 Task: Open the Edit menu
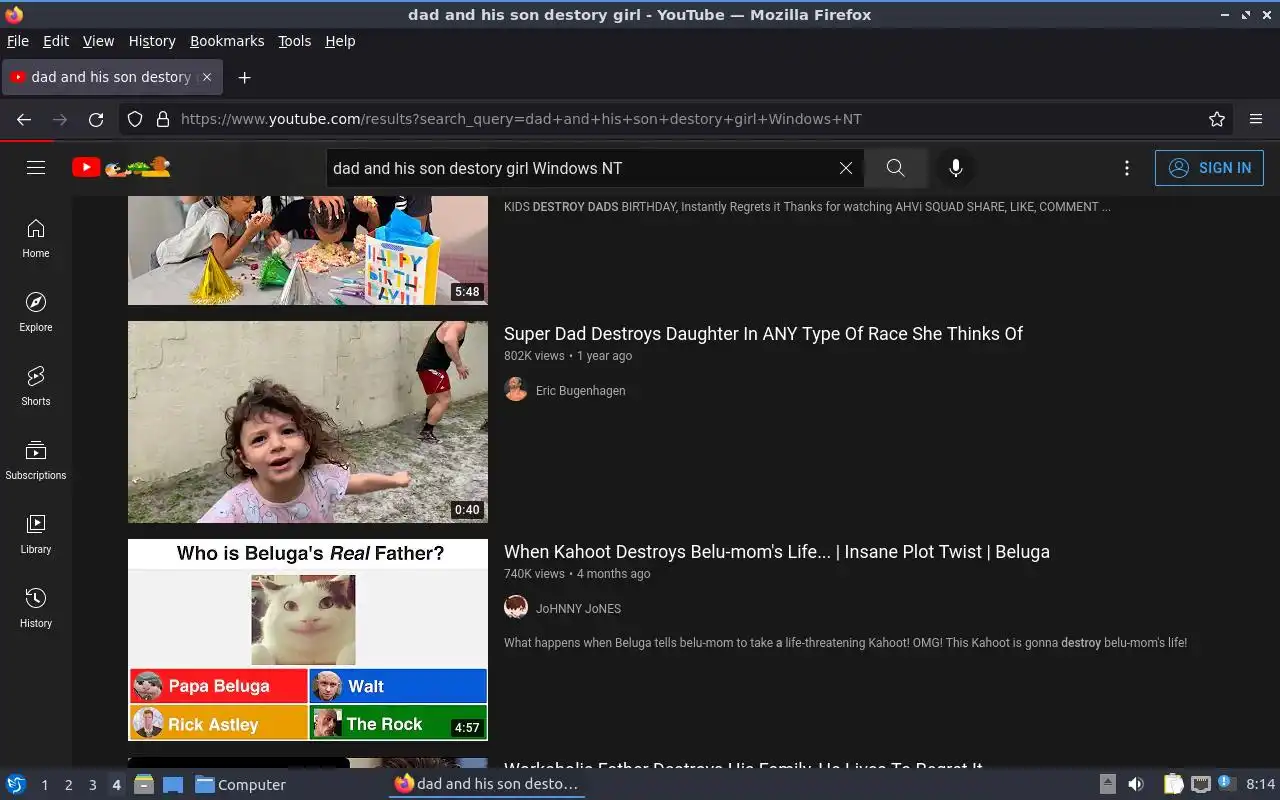[56, 41]
